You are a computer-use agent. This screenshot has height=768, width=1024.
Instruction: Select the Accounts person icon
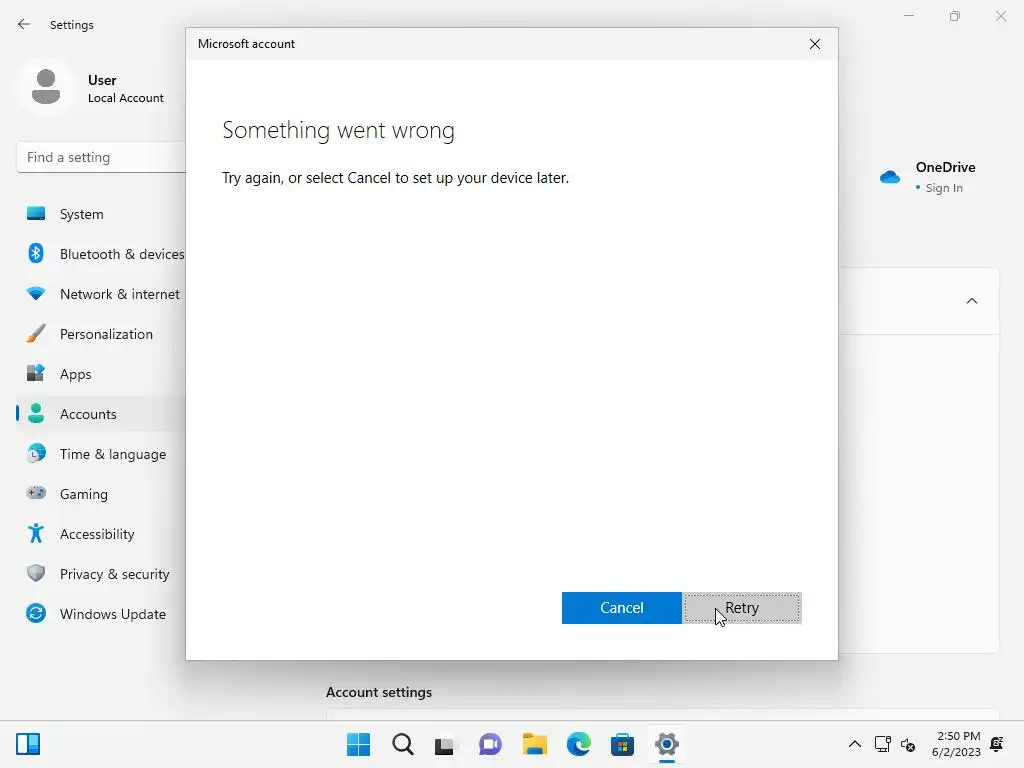[x=37, y=413]
